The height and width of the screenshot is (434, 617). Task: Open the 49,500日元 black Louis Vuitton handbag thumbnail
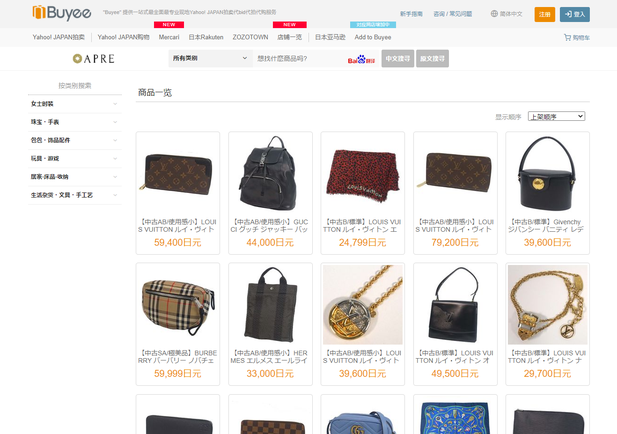pos(455,305)
